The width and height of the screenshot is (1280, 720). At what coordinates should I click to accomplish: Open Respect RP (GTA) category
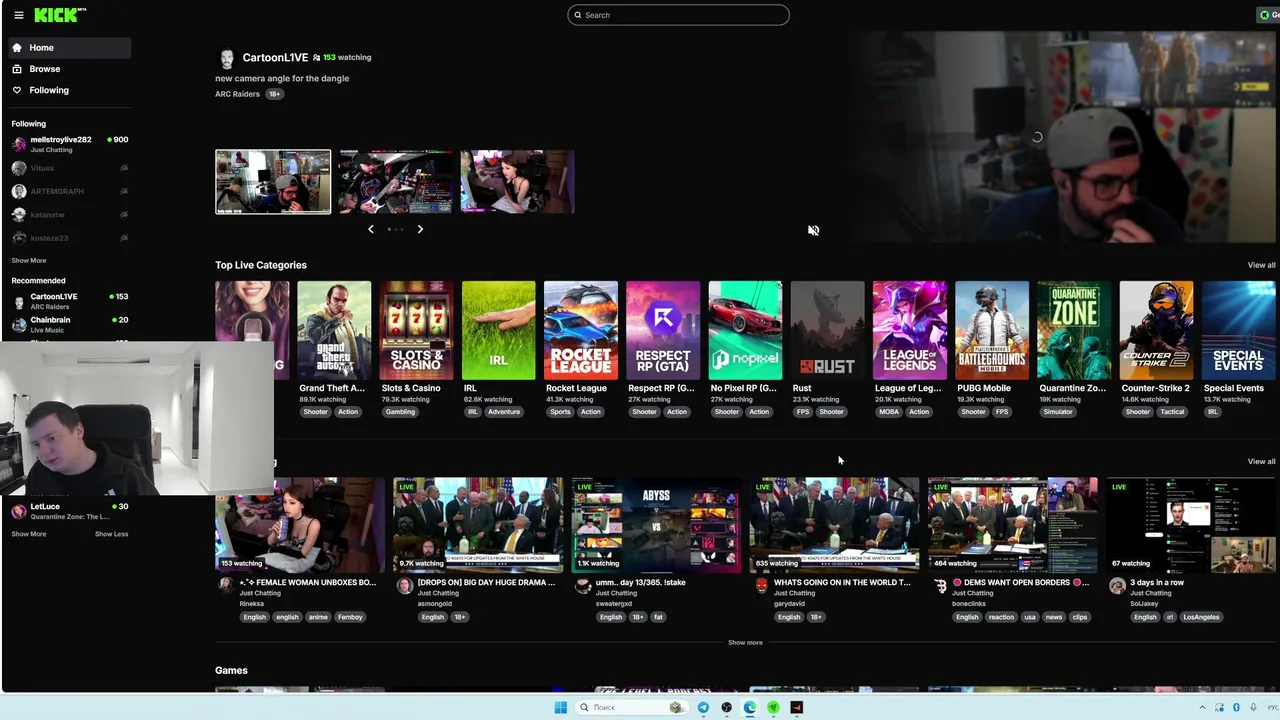(x=663, y=330)
